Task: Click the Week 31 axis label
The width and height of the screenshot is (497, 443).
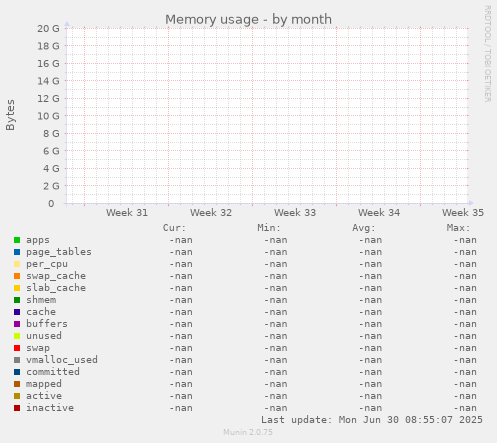Action: point(127,213)
